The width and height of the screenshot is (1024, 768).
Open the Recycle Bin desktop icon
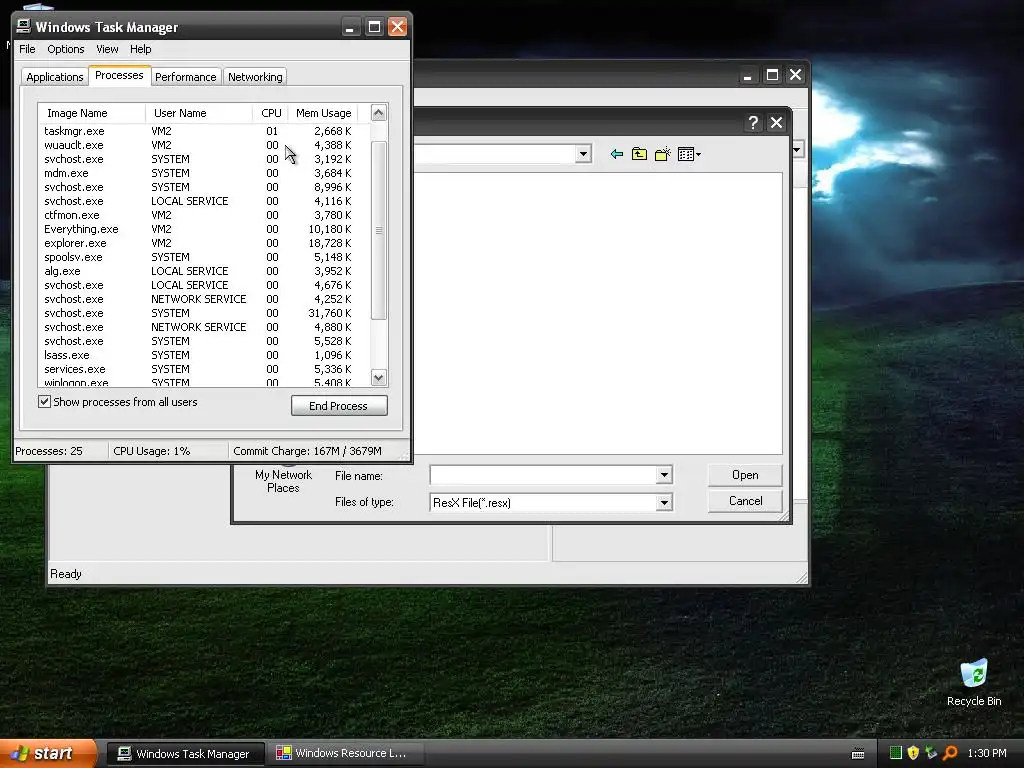[974, 682]
